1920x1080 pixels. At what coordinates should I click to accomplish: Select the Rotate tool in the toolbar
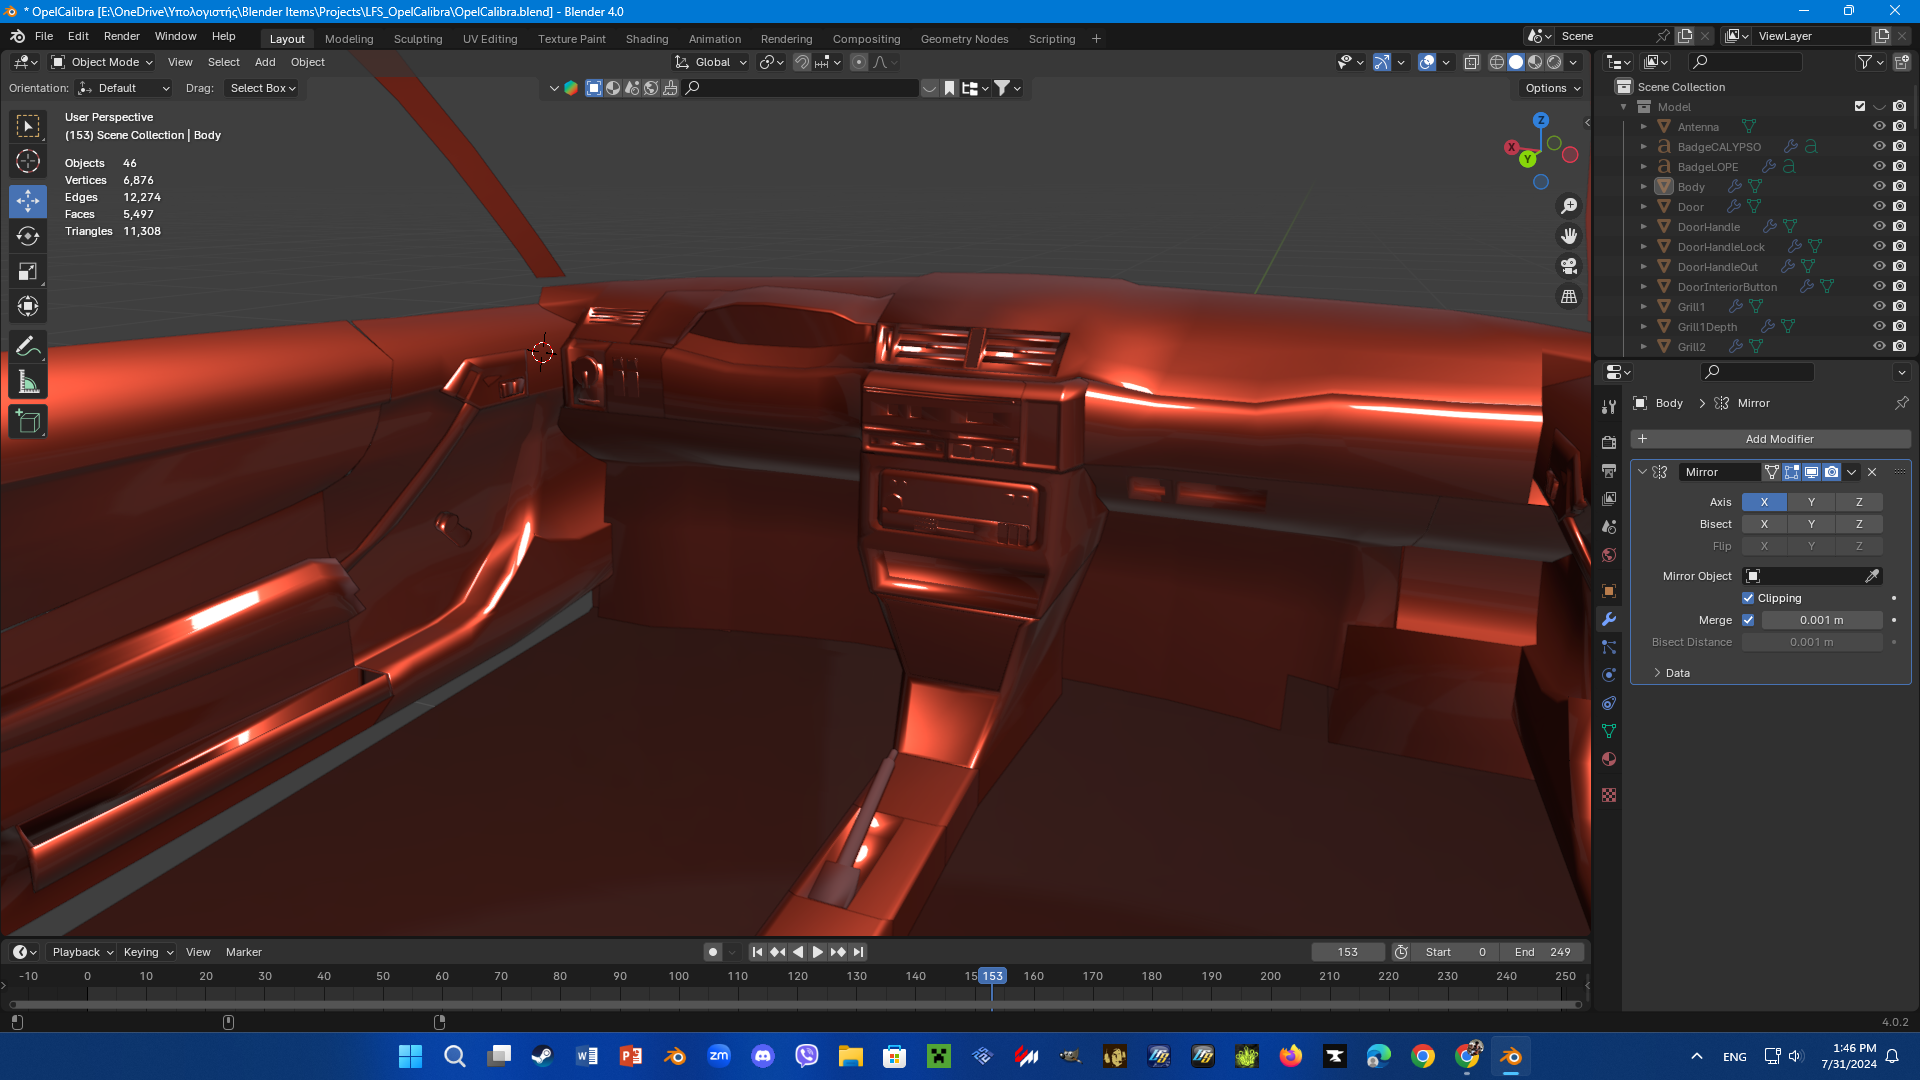pyautogui.click(x=28, y=236)
